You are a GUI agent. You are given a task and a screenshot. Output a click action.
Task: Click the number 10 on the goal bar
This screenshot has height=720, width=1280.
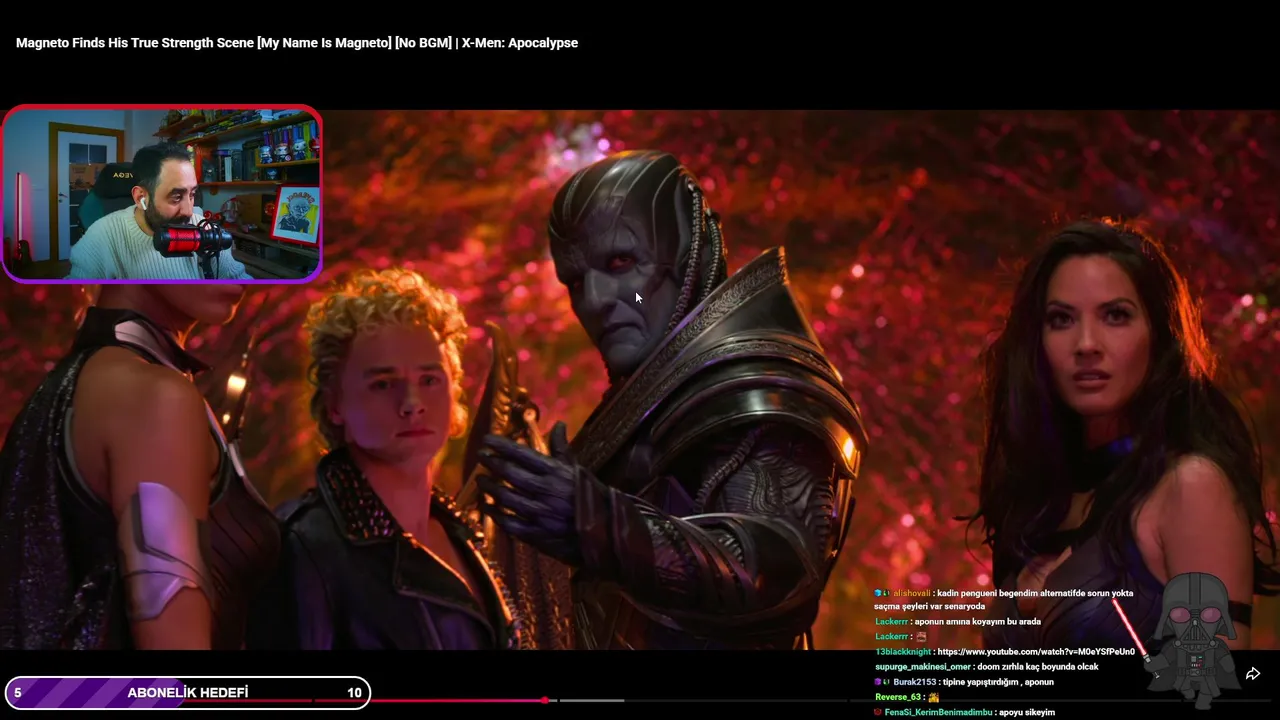(354, 693)
